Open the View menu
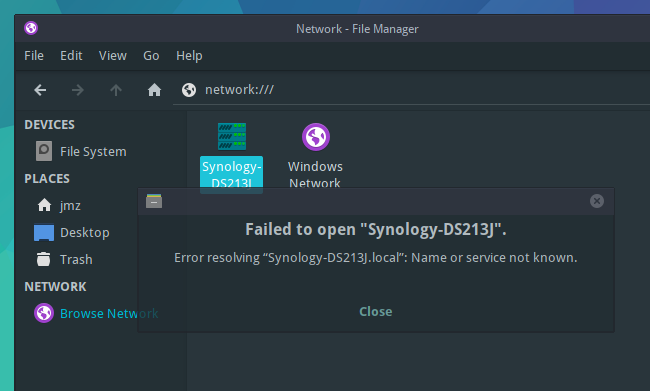This screenshot has width=650, height=391. click(x=112, y=56)
